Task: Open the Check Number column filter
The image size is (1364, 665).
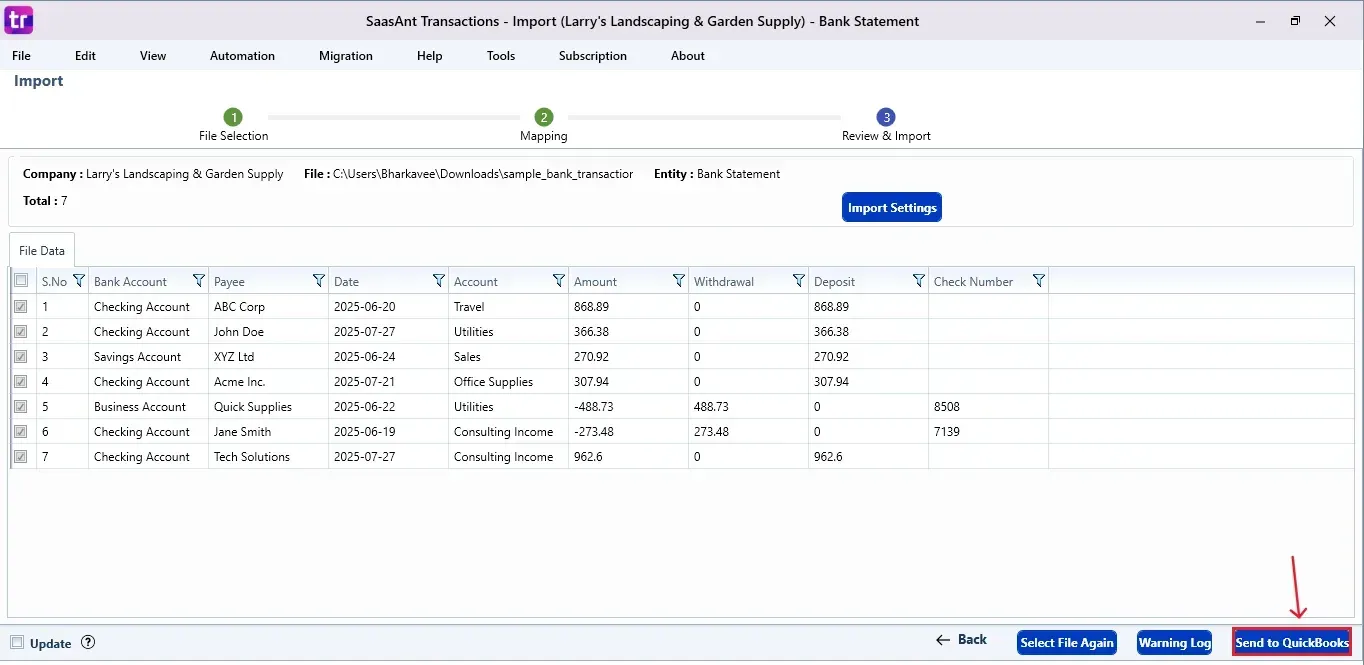Action: (x=1039, y=281)
